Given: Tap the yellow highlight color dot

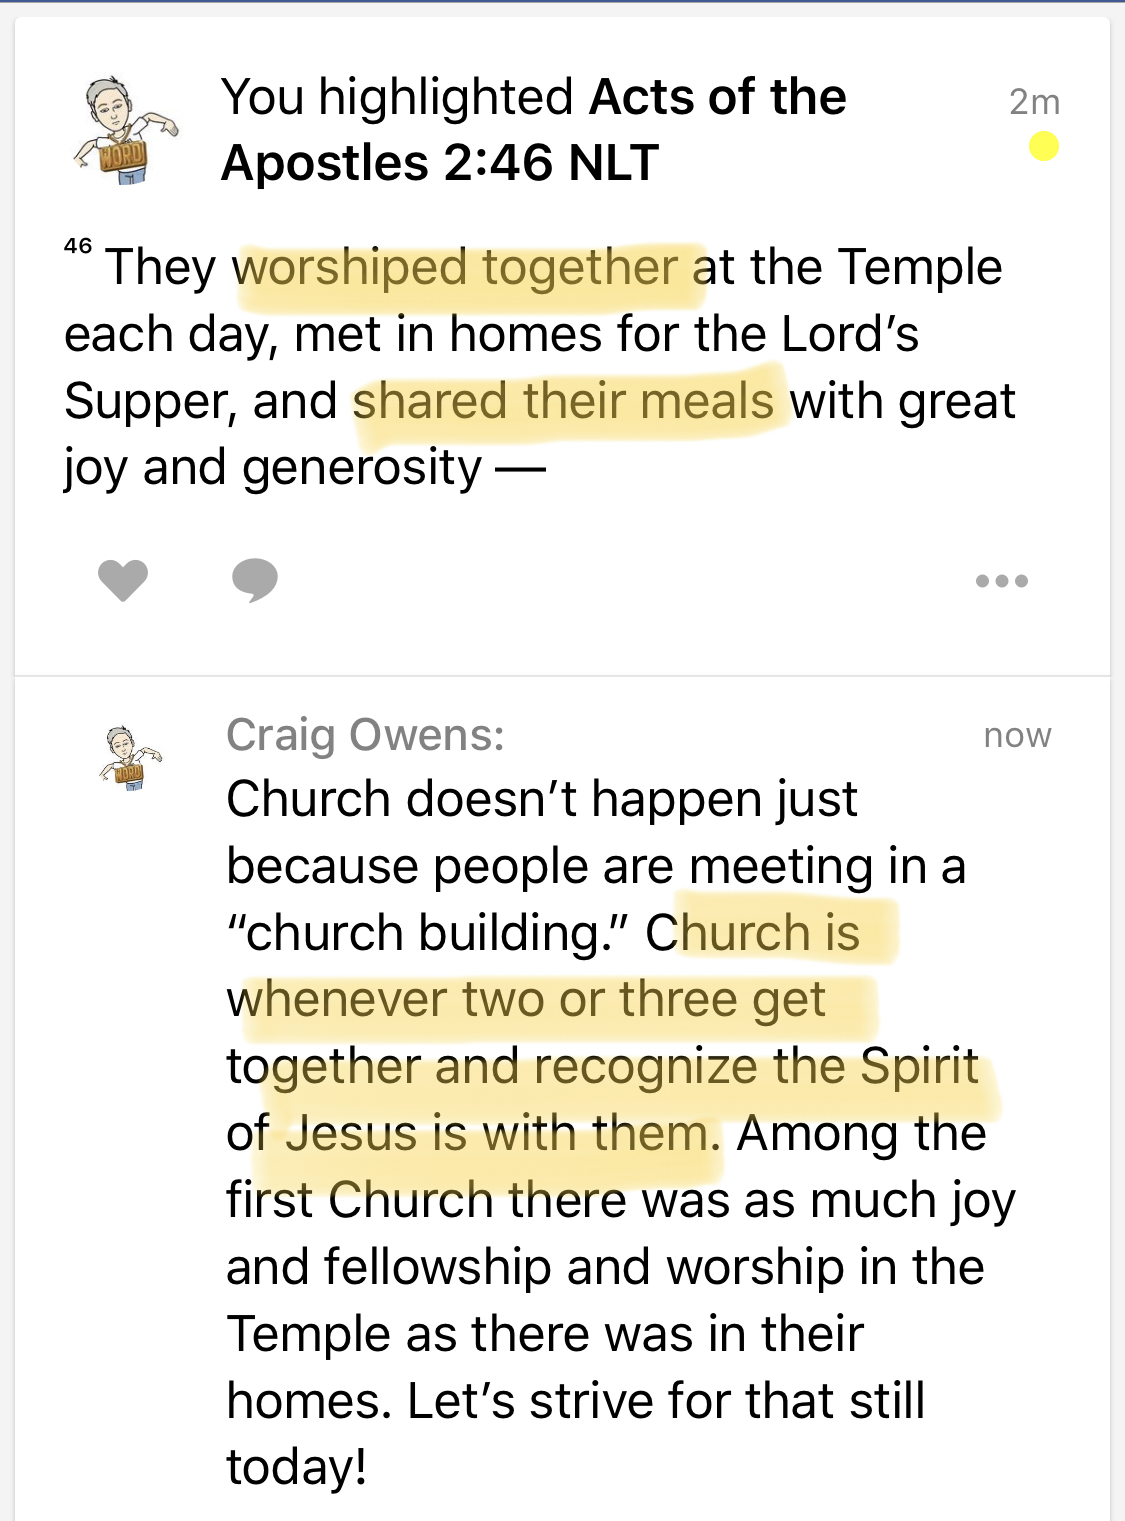Looking at the screenshot, I should [x=1044, y=147].
